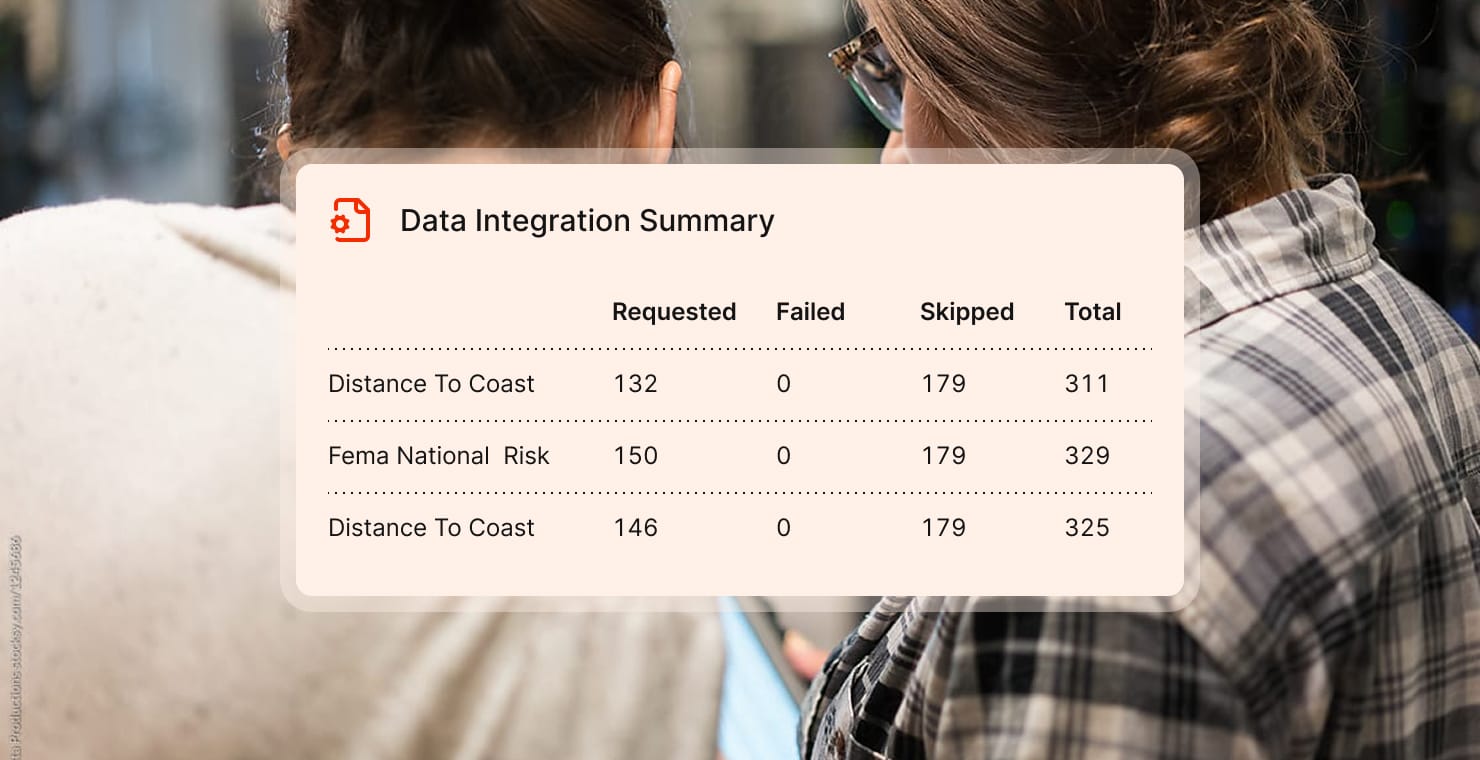Select Distance To Coast label with 325 total
This screenshot has width=1480, height=760.
tap(431, 528)
